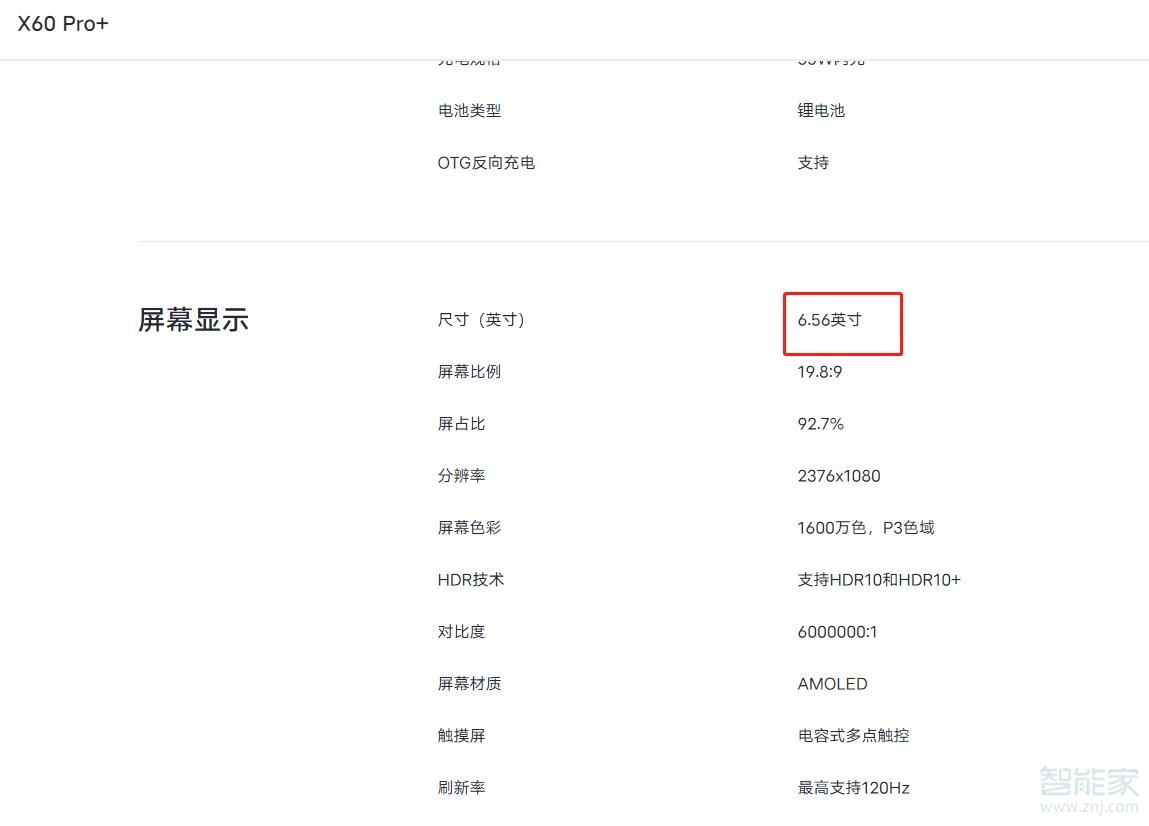The width and height of the screenshot is (1149, 826).
Task: Select the 屏幕显示 section heading
Action: (193, 320)
